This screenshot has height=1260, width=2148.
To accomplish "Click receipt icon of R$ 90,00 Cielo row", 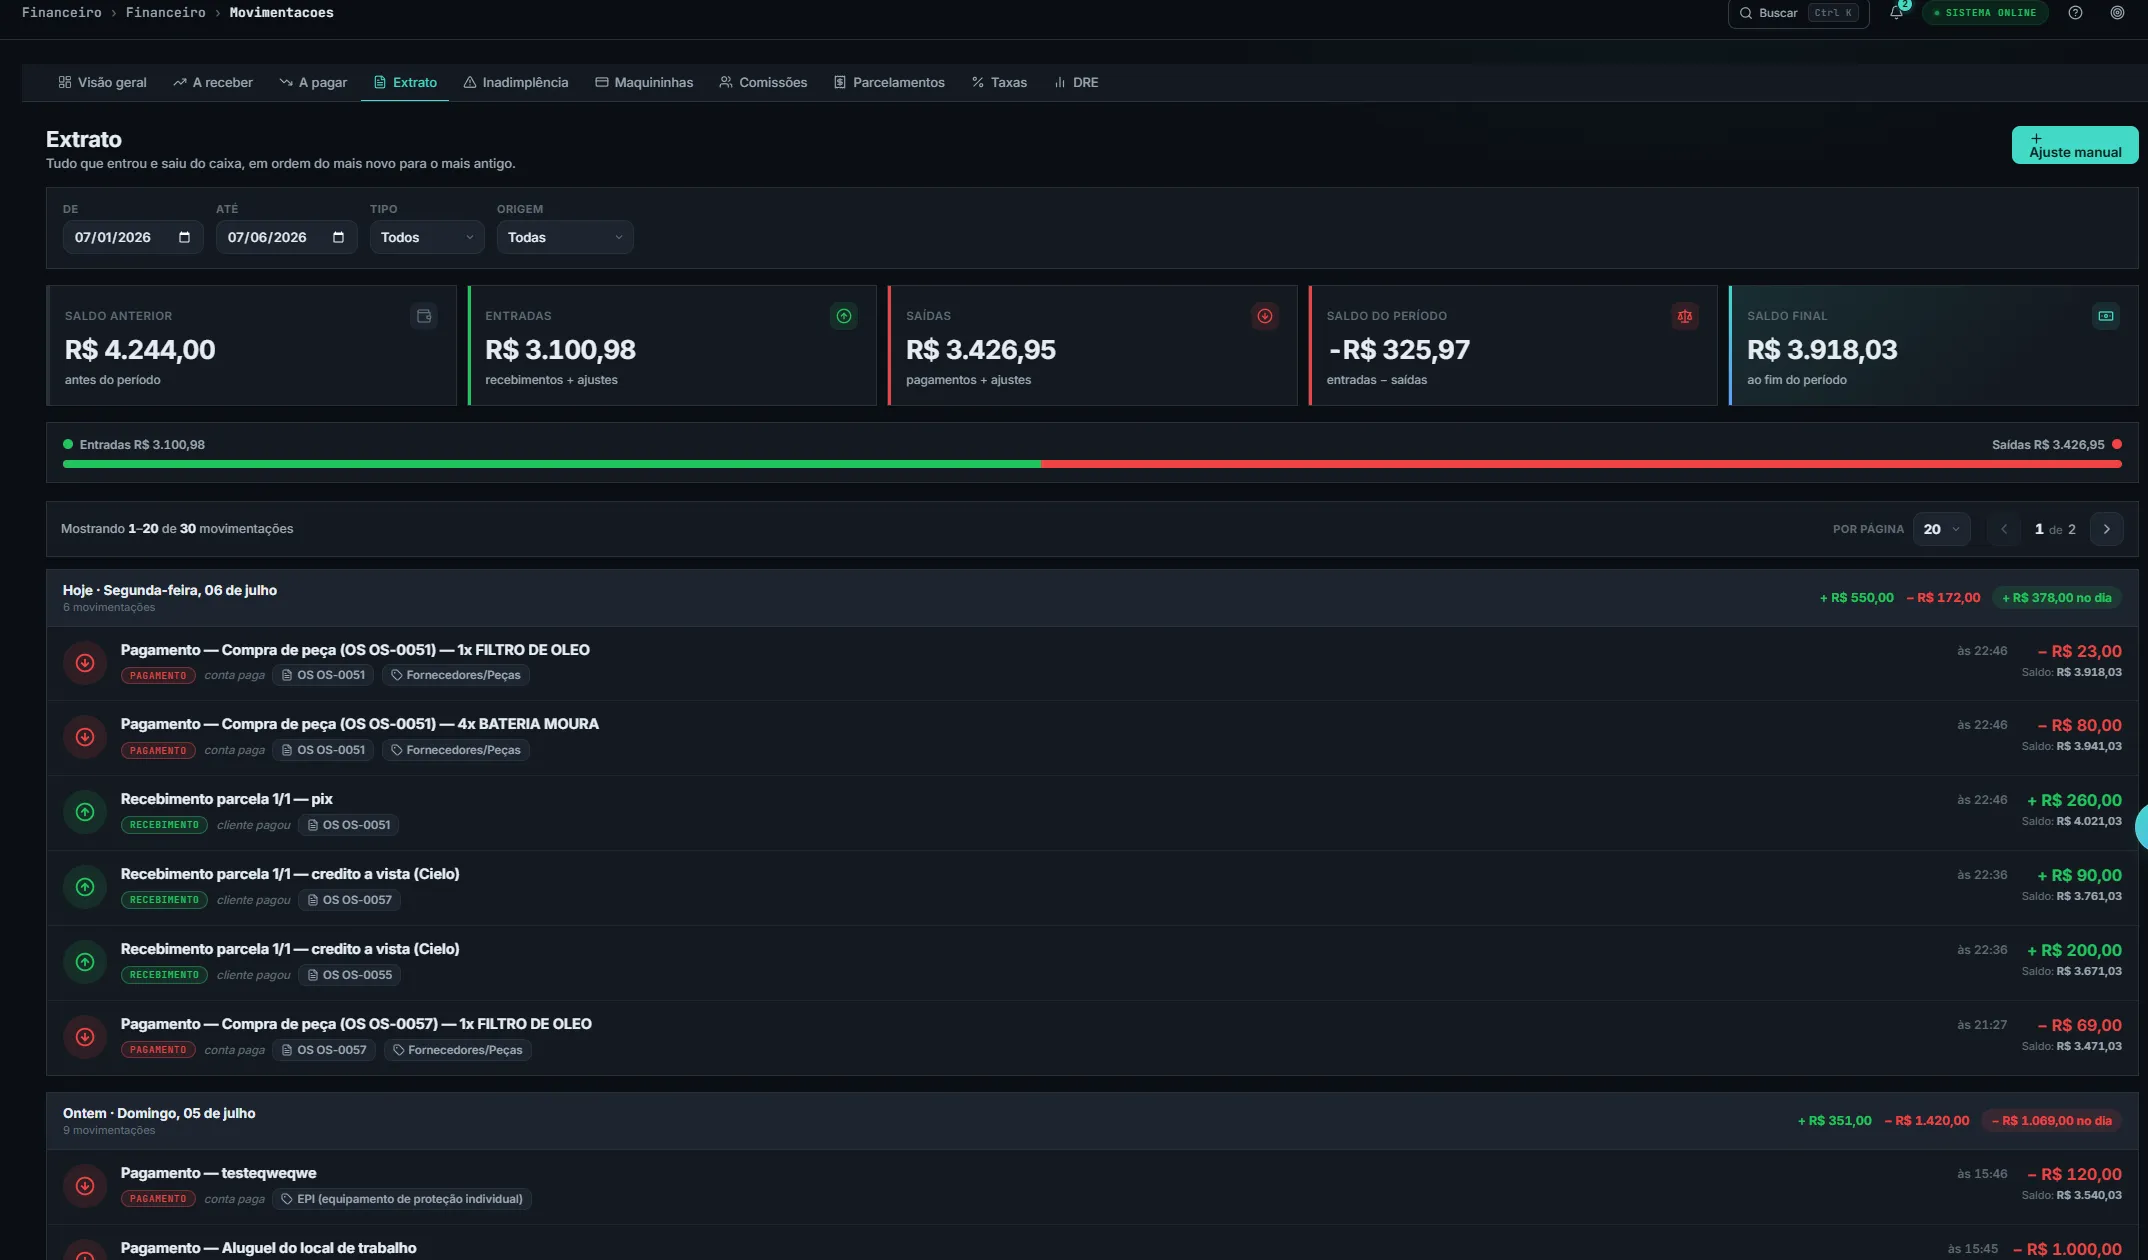I will pos(85,887).
